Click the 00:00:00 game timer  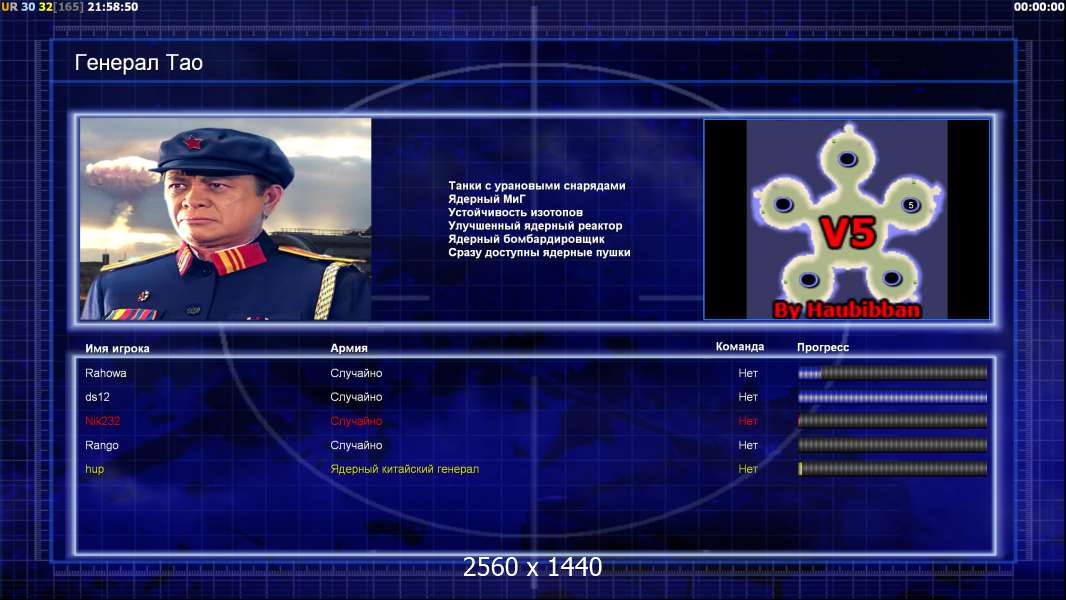(1039, 7)
